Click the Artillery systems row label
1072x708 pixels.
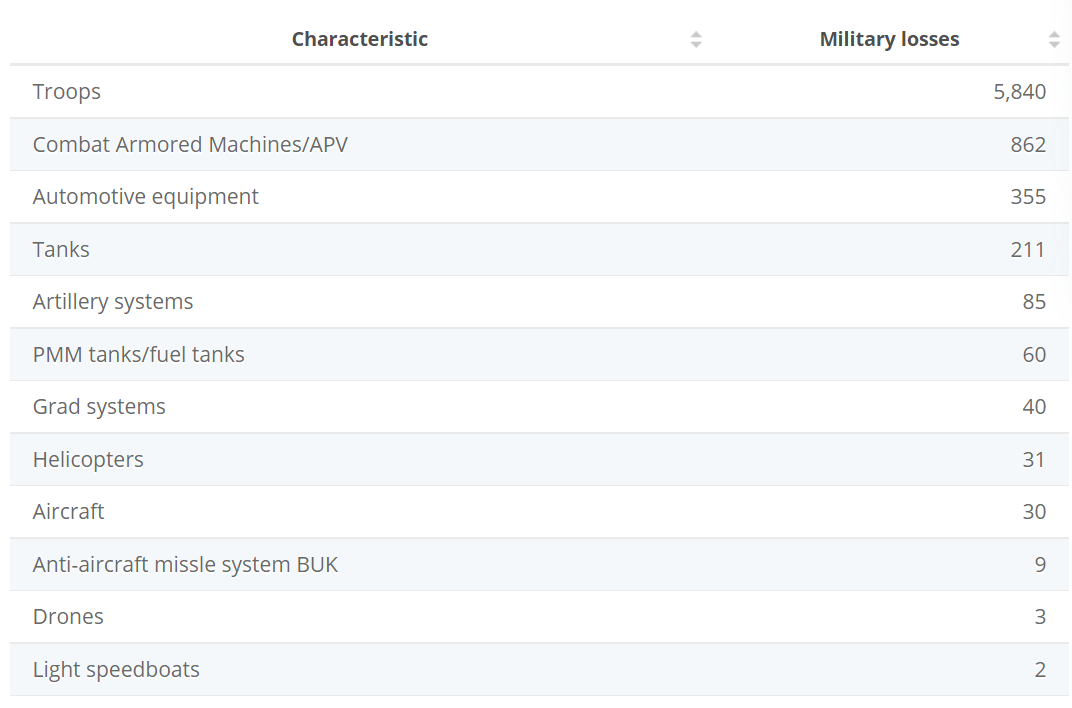coord(113,302)
